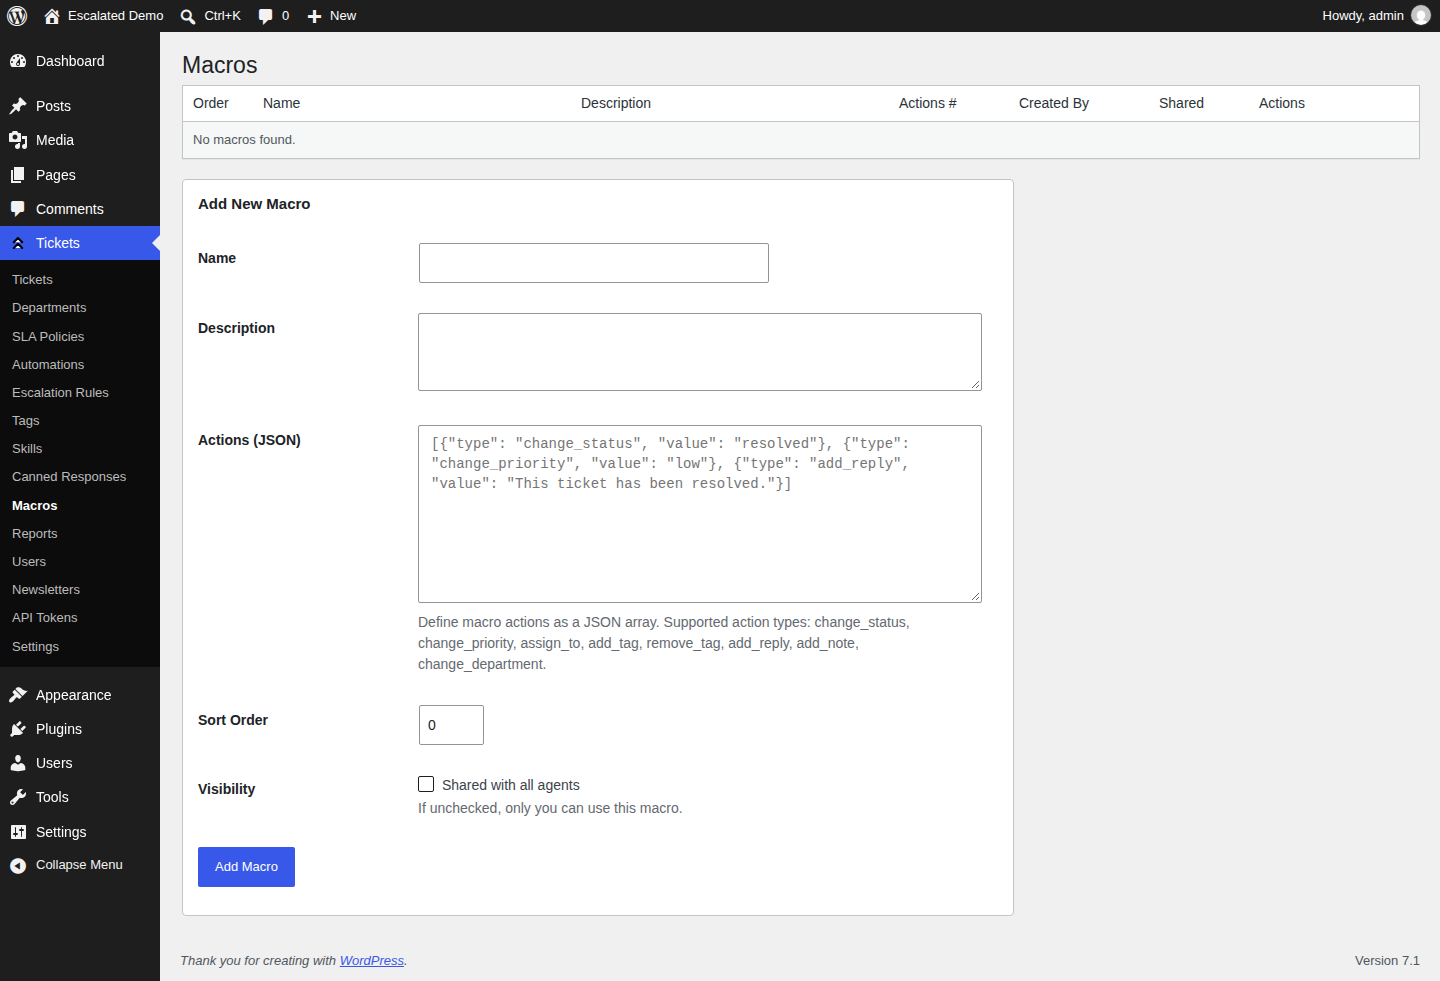Click the Plugins plug icon
The width and height of the screenshot is (1440, 981).
point(18,729)
